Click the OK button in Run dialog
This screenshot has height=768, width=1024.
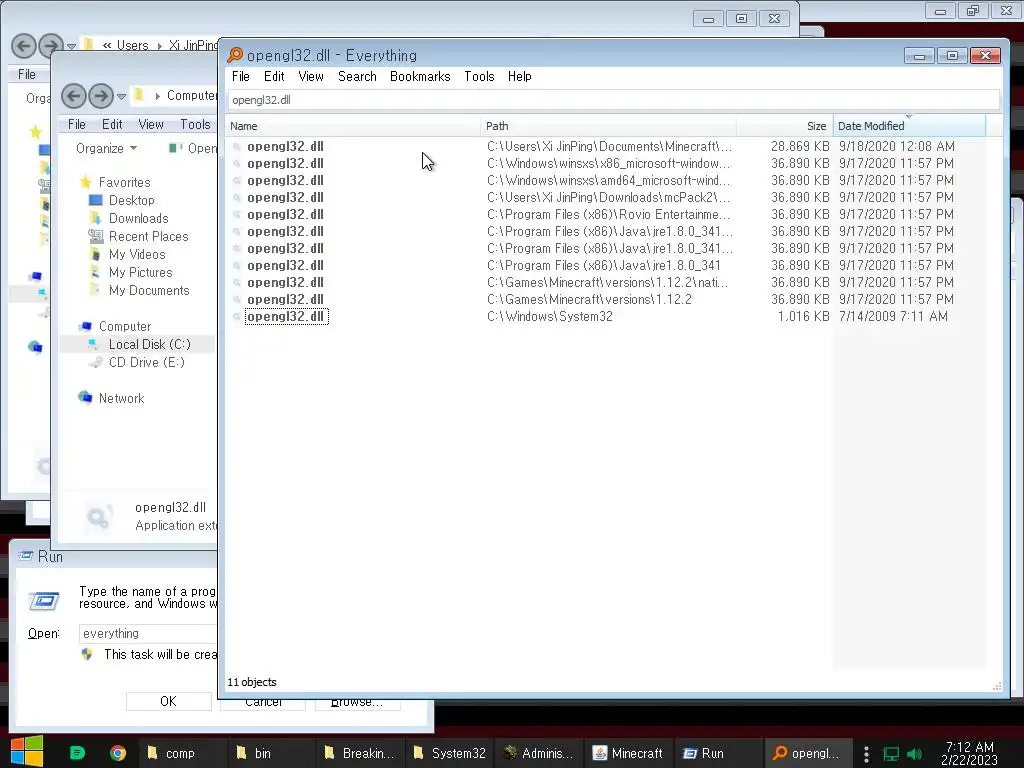click(x=168, y=701)
